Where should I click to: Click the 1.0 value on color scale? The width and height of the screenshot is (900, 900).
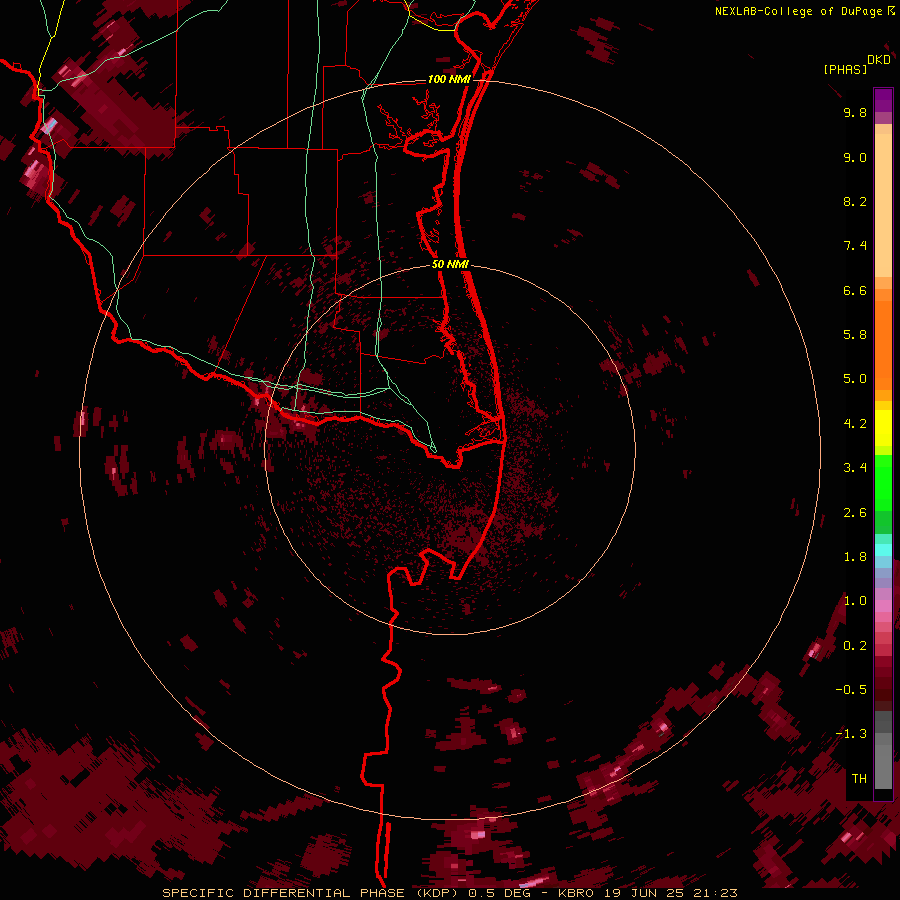point(855,601)
